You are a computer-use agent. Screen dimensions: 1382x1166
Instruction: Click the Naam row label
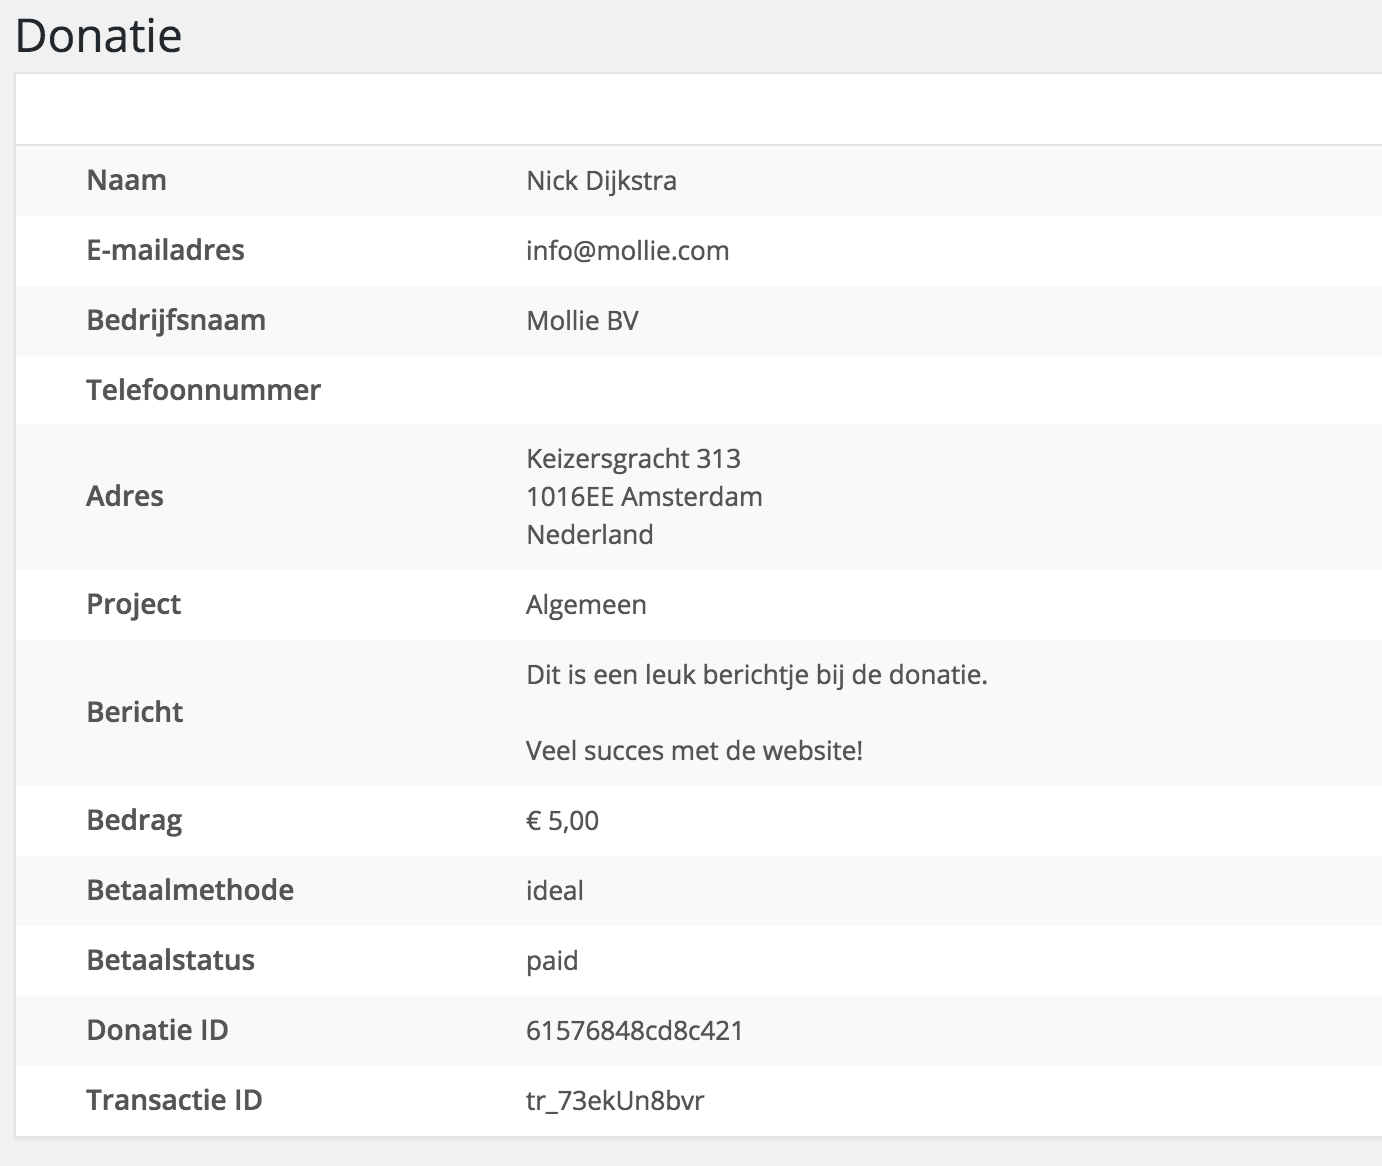126,181
